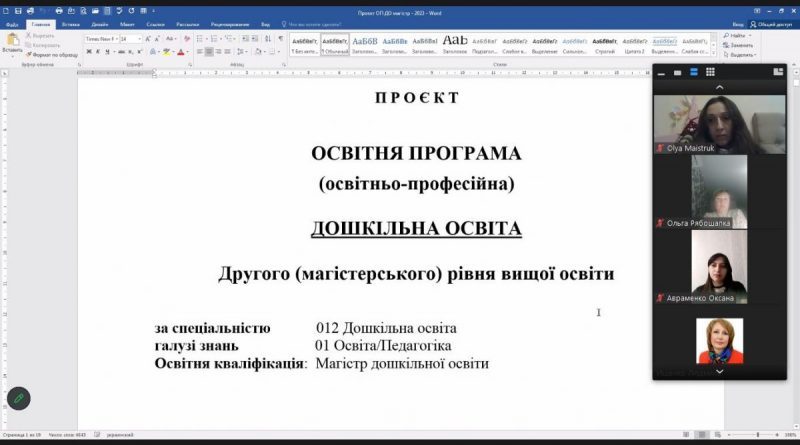
Task: Expand the styles gallery more arrow
Action: click(713, 52)
